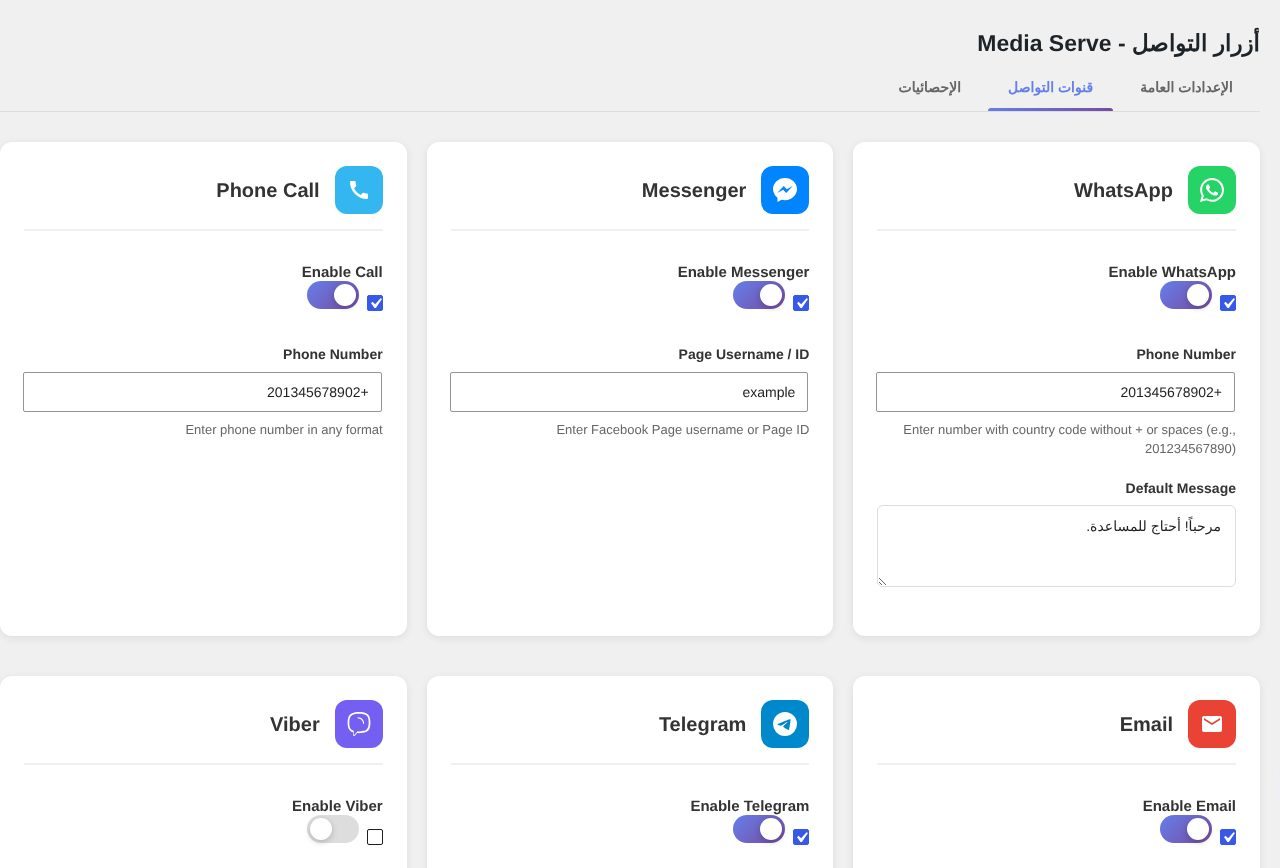Toggle the Enable Messenger switch

[x=759, y=295]
